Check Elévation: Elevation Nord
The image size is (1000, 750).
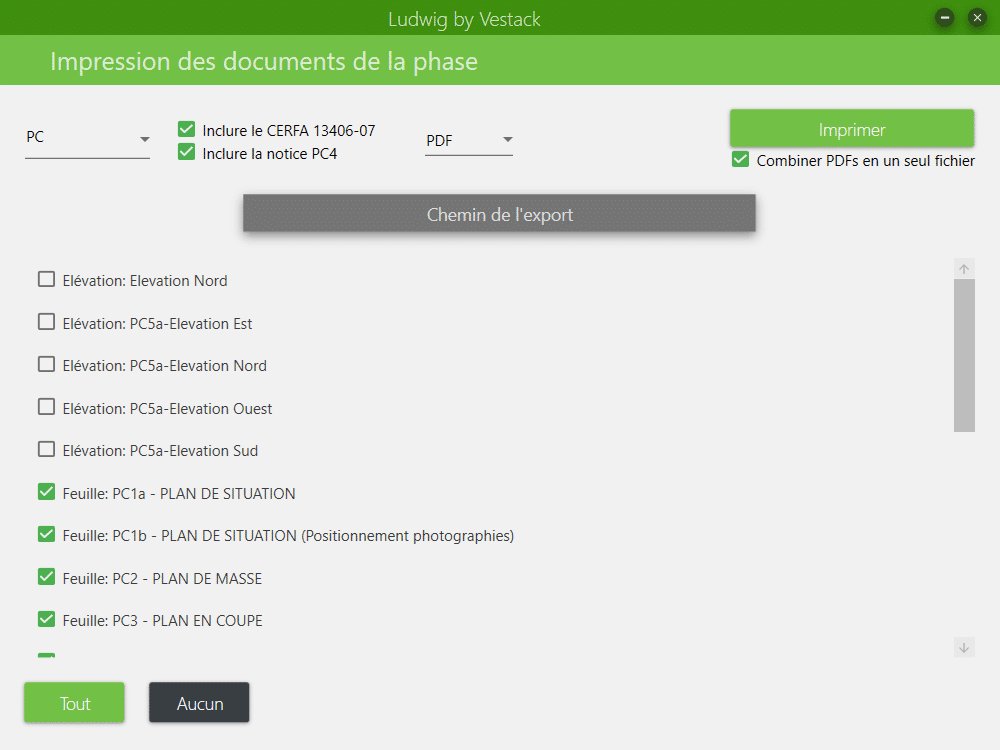click(46, 279)
